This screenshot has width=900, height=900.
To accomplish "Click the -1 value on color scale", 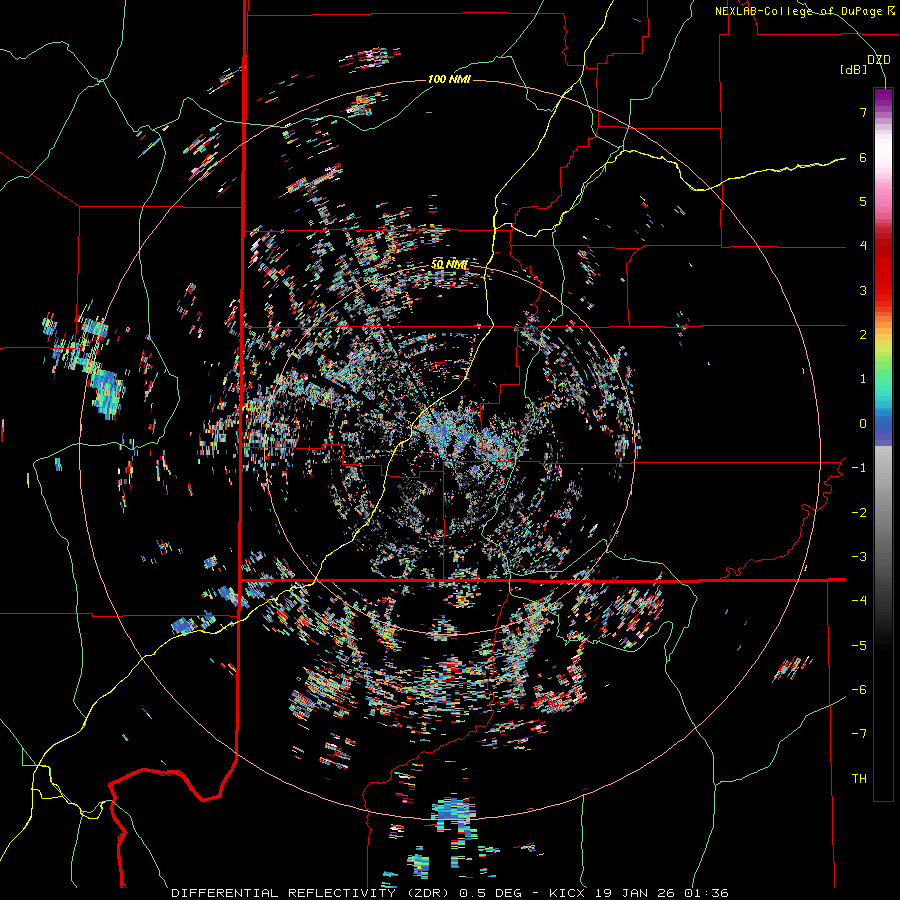I will point(859,468).
